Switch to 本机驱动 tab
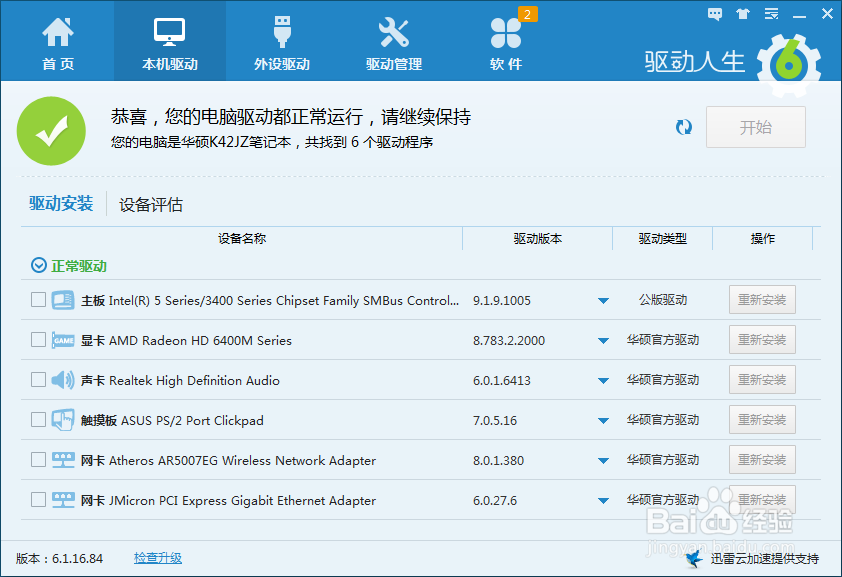The height and width of the screenshot is (577, 842). (x=170, y=41)
